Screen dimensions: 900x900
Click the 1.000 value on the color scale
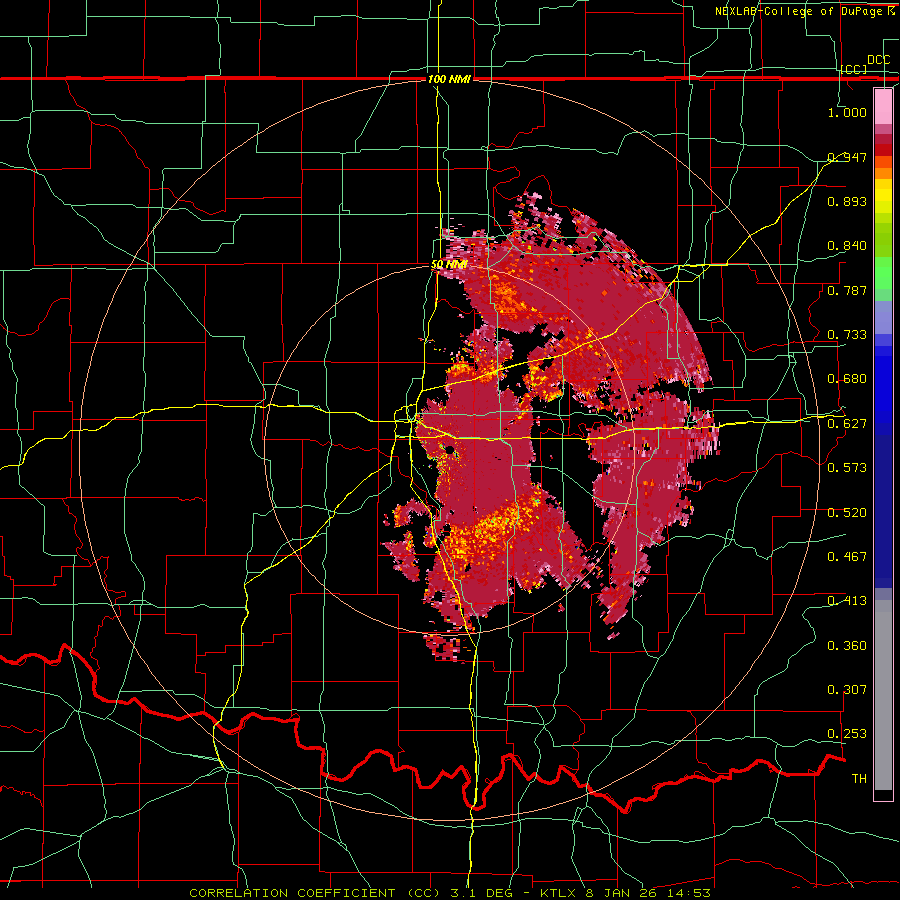847,112
